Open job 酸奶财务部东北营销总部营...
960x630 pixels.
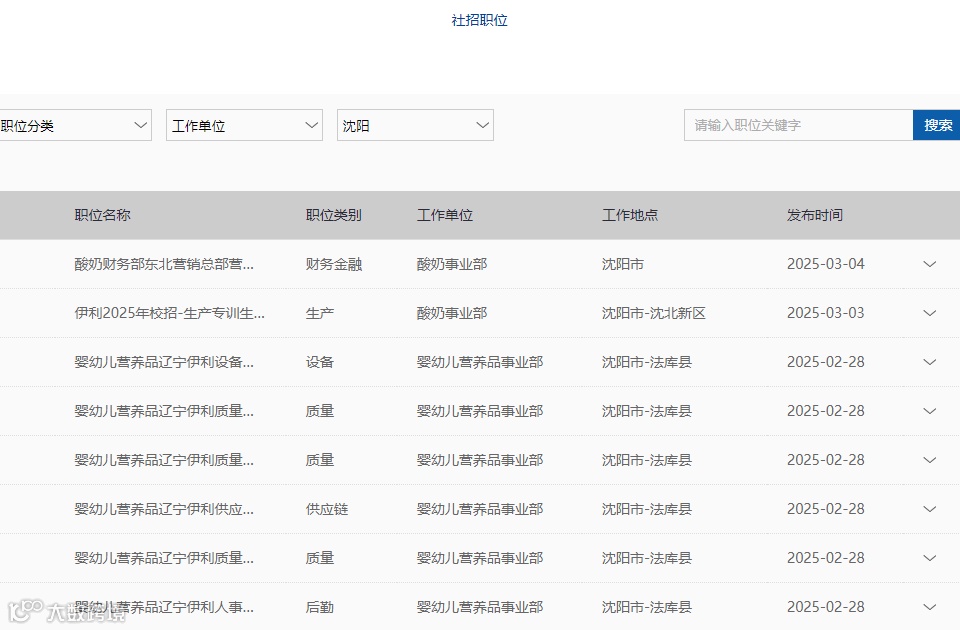click(x=164, y=264)
